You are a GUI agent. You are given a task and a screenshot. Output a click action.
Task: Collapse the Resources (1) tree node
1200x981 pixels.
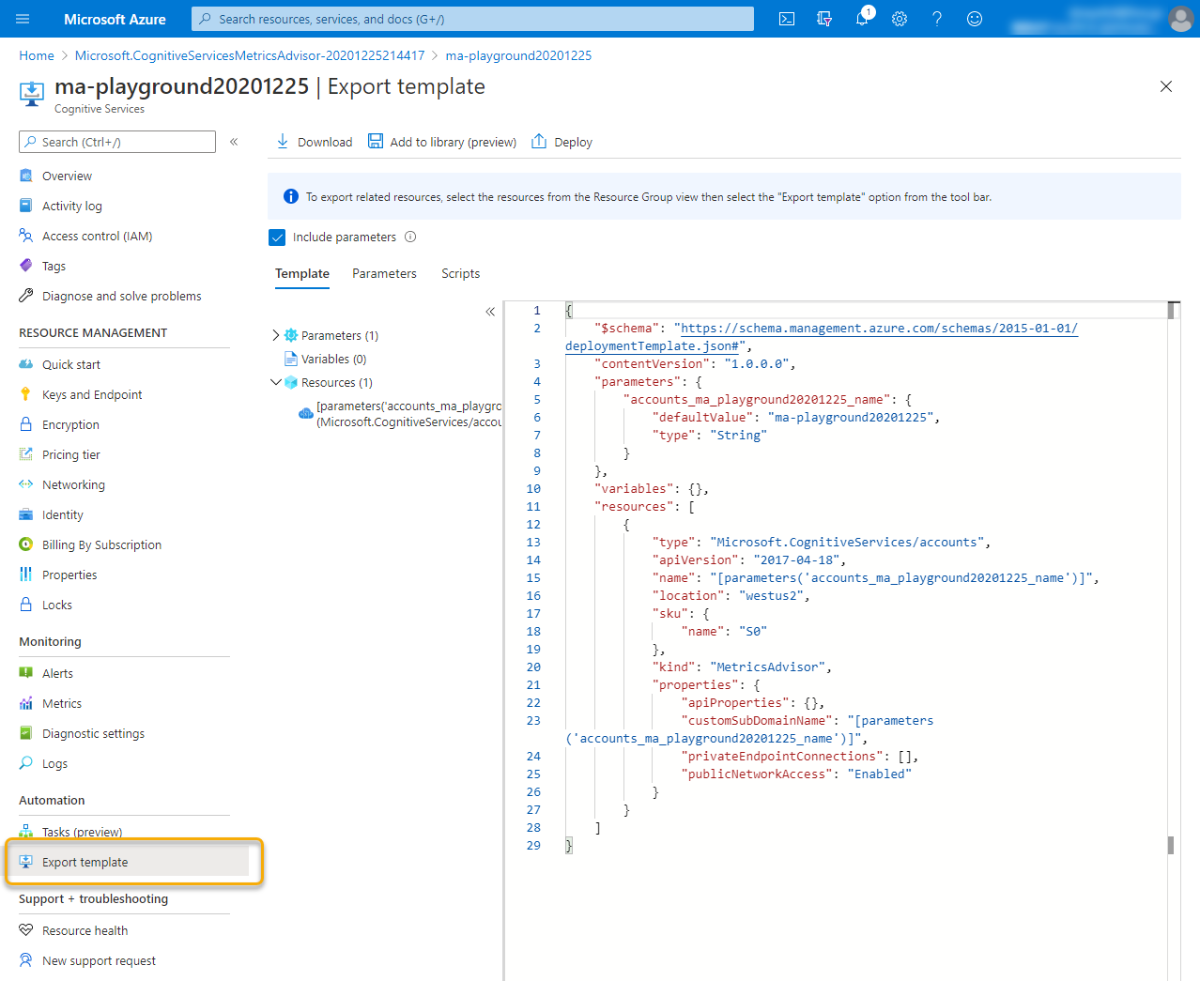(x=277, y=382)
